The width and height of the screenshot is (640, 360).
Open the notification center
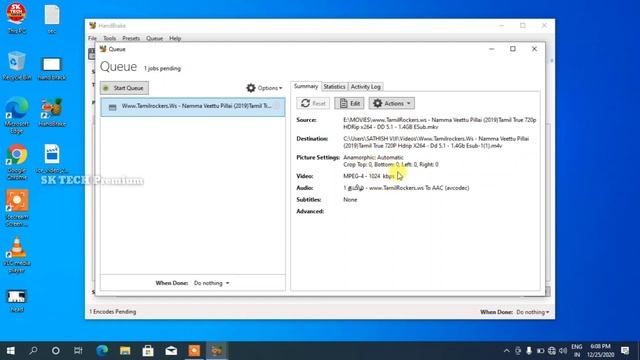click(625, 351)
